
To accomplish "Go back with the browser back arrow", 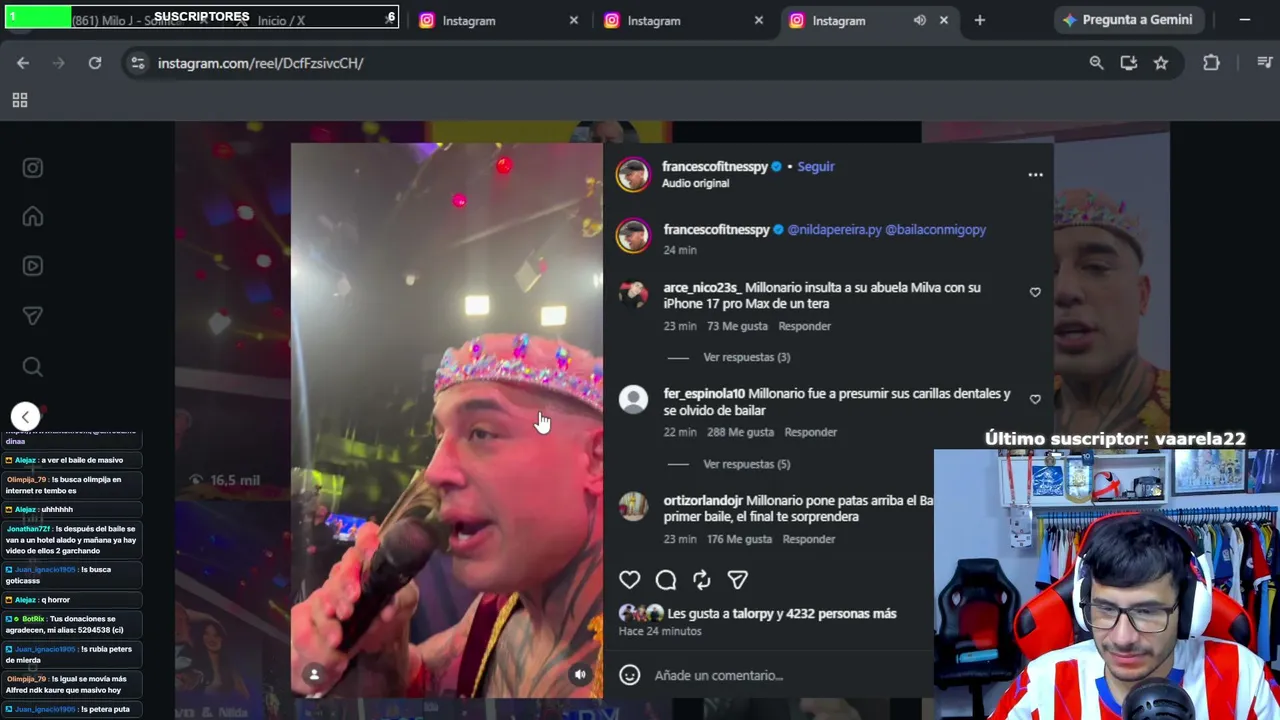I will [23, 63].
